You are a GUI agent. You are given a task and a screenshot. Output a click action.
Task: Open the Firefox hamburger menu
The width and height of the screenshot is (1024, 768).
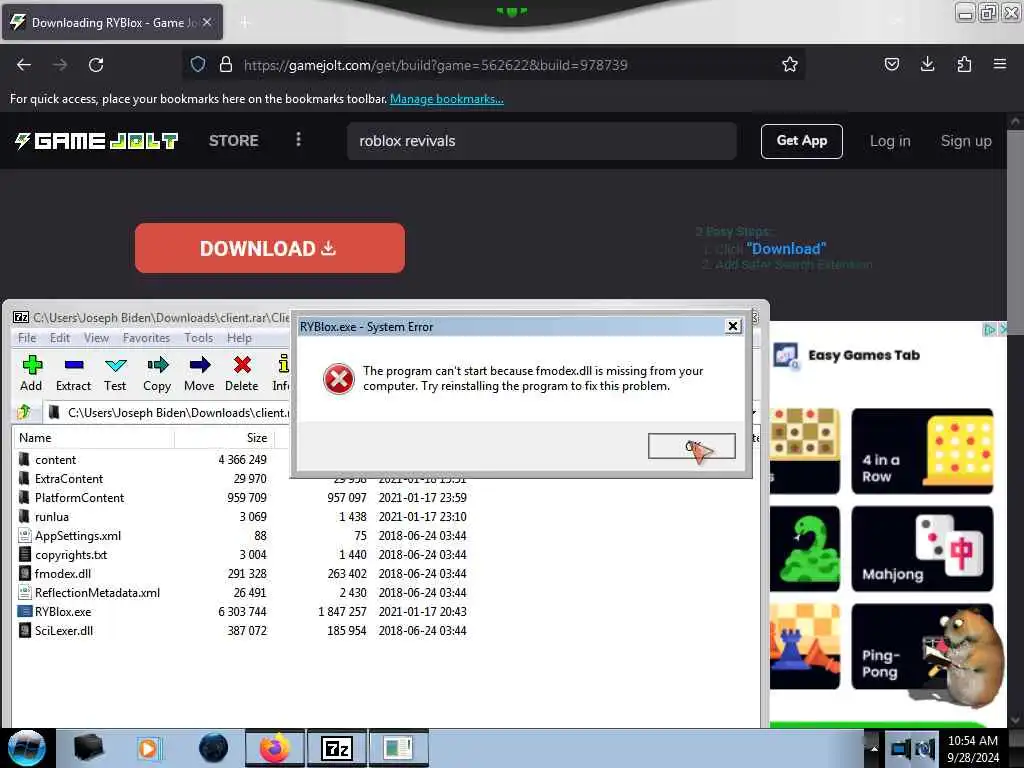pos(999,64)
